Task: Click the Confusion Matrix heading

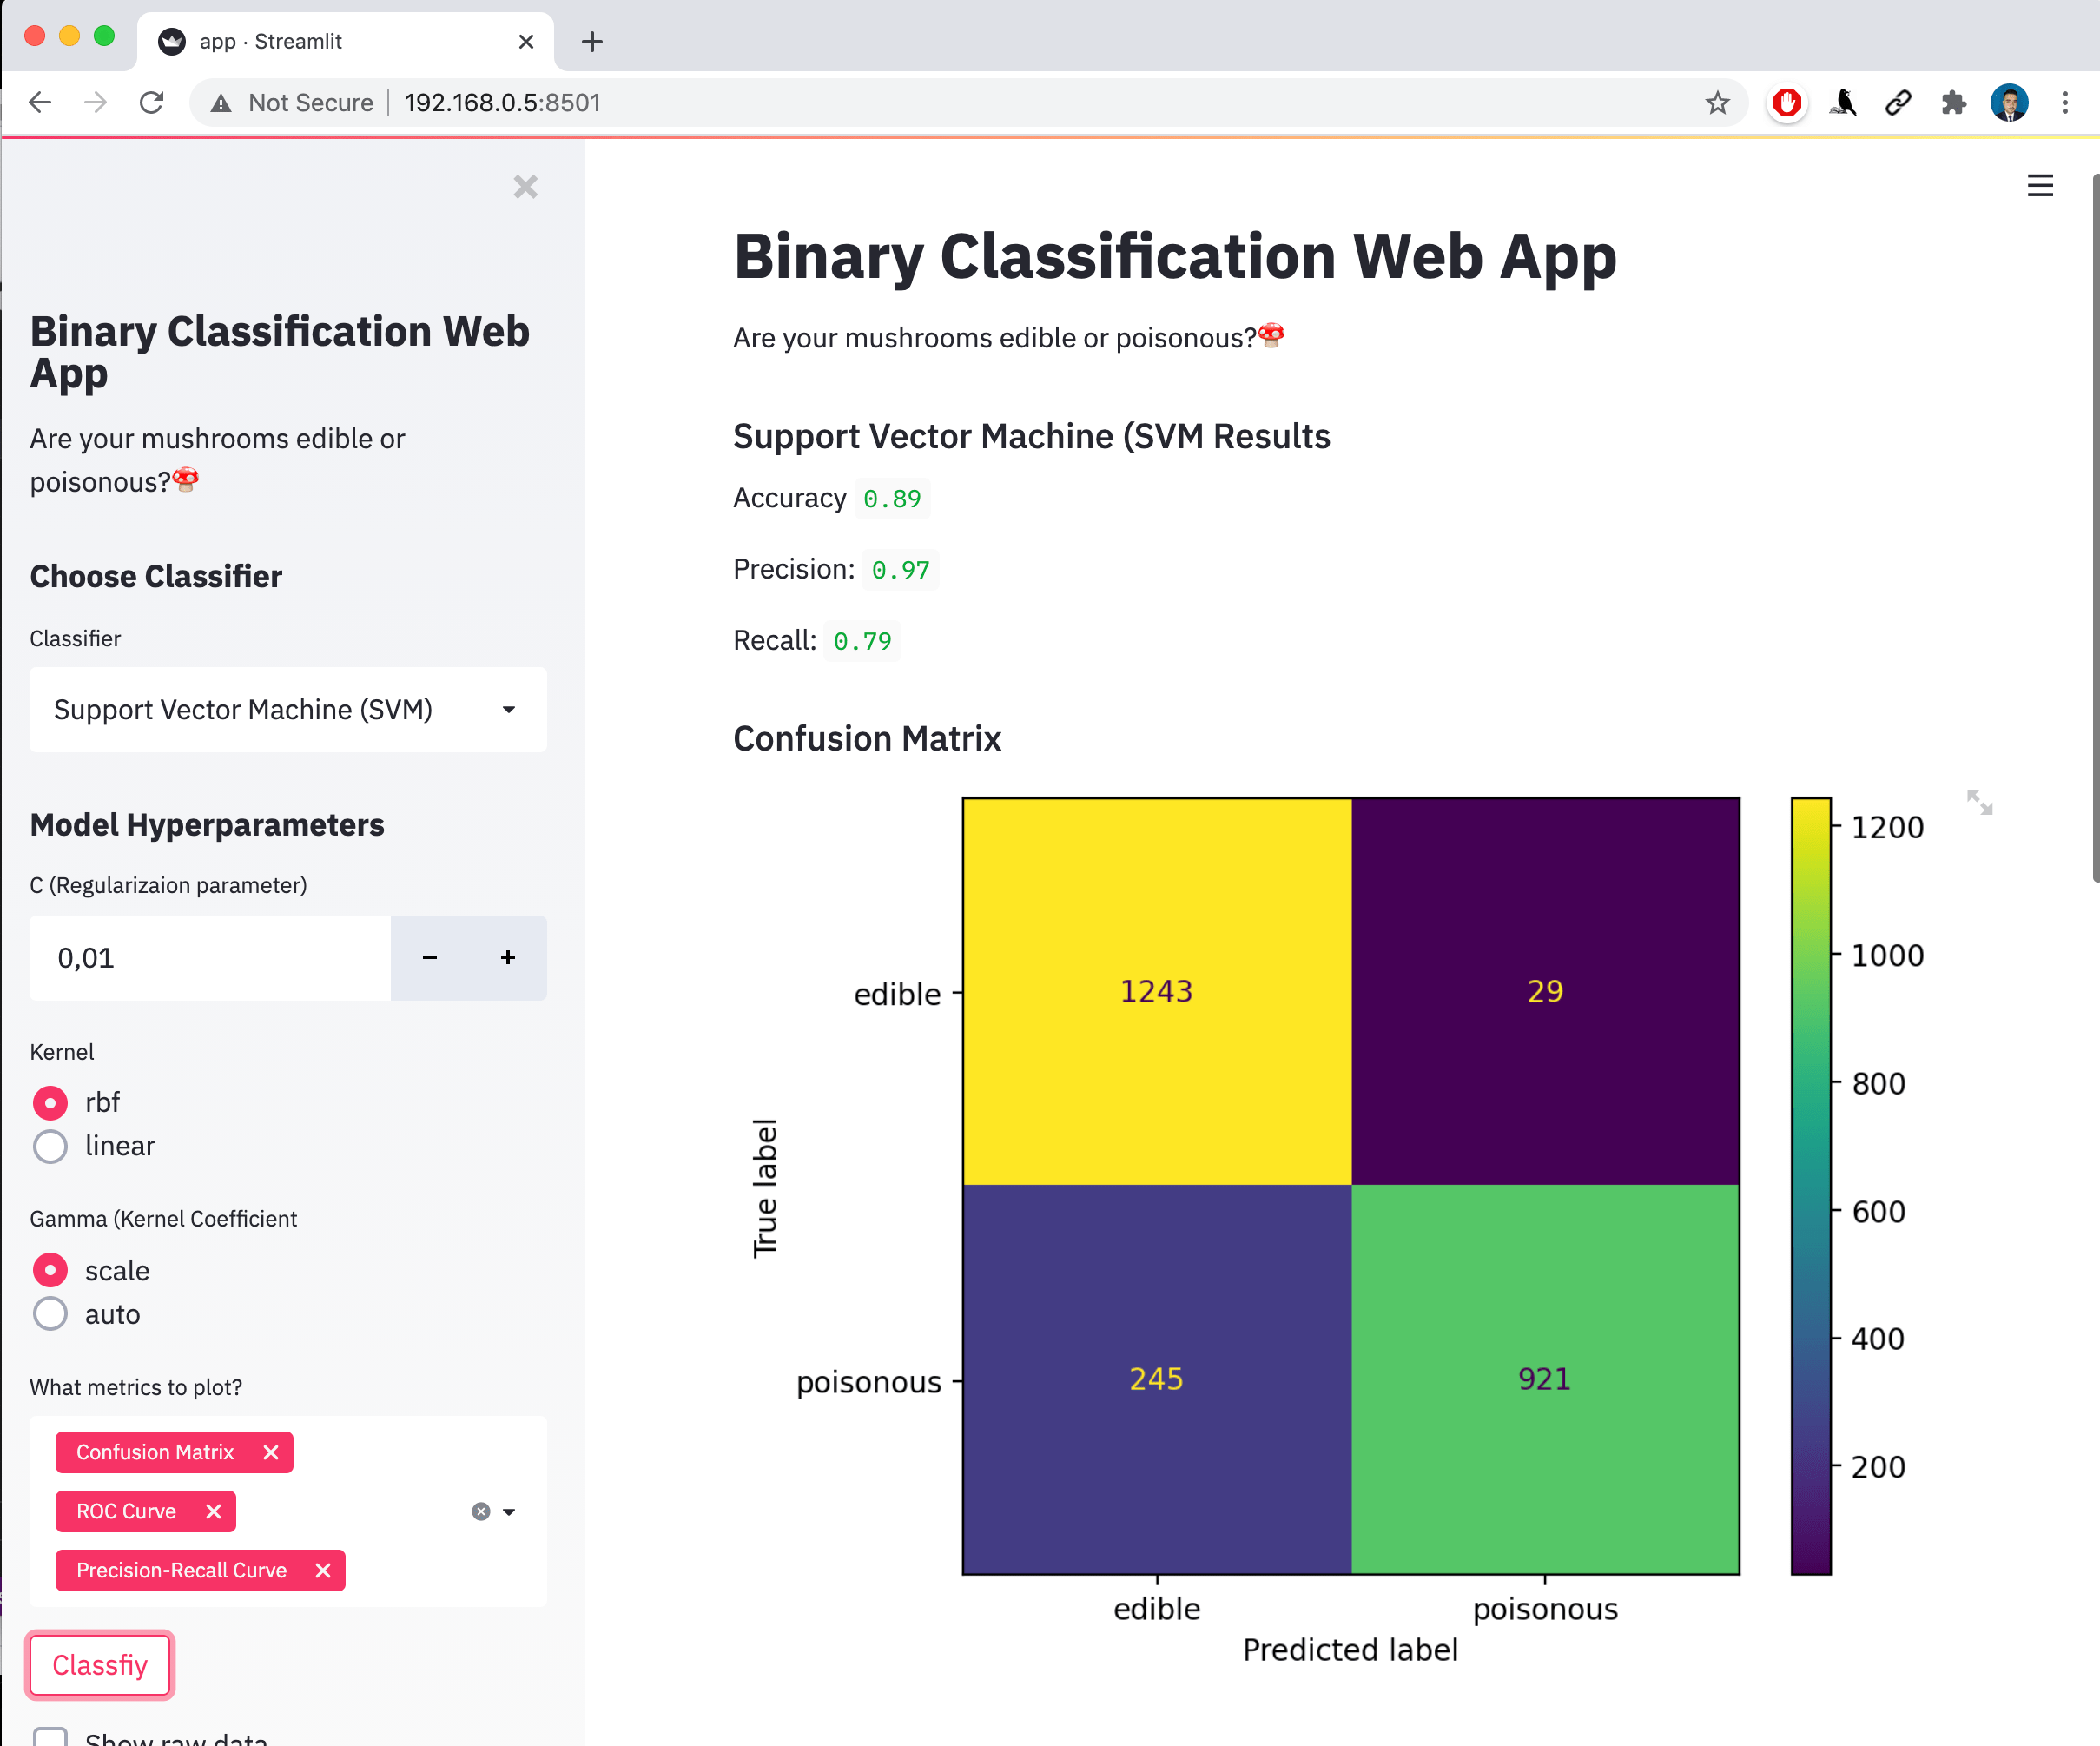Action: [867, 739]
